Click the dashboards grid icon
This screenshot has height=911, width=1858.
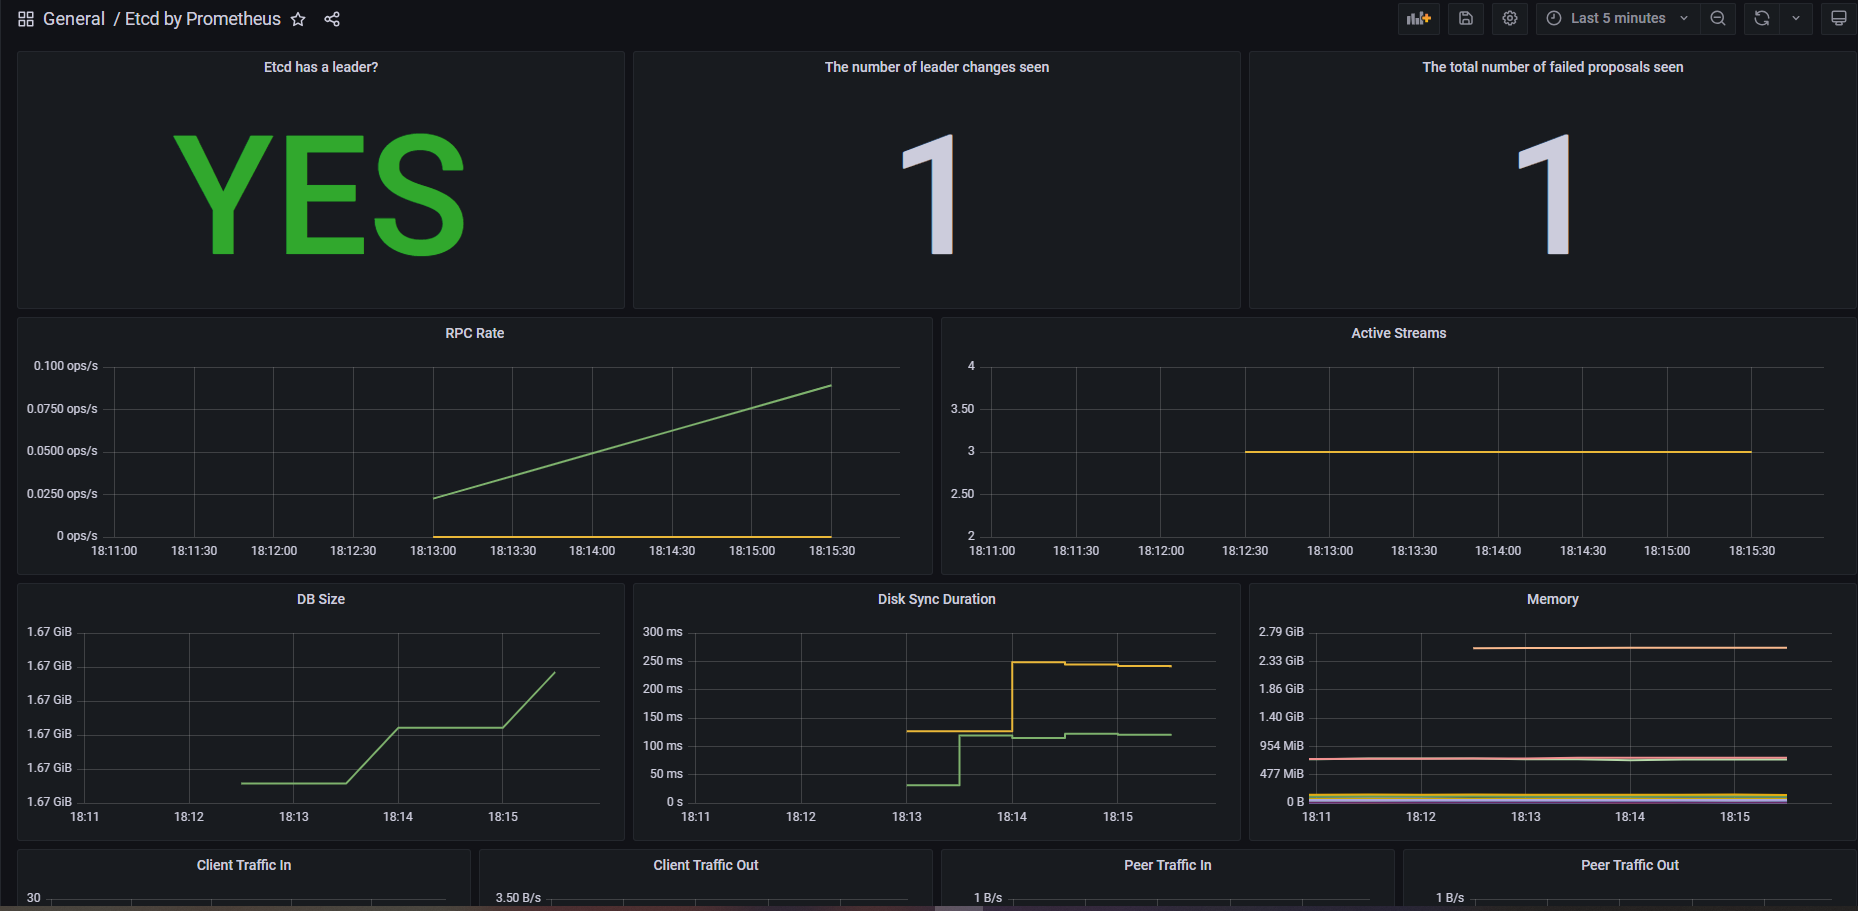tap(26, 19)
